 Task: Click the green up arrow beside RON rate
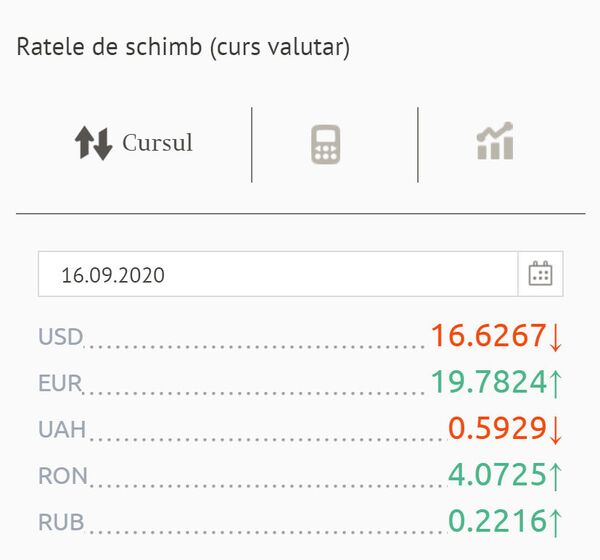click(x=555, y=476)
